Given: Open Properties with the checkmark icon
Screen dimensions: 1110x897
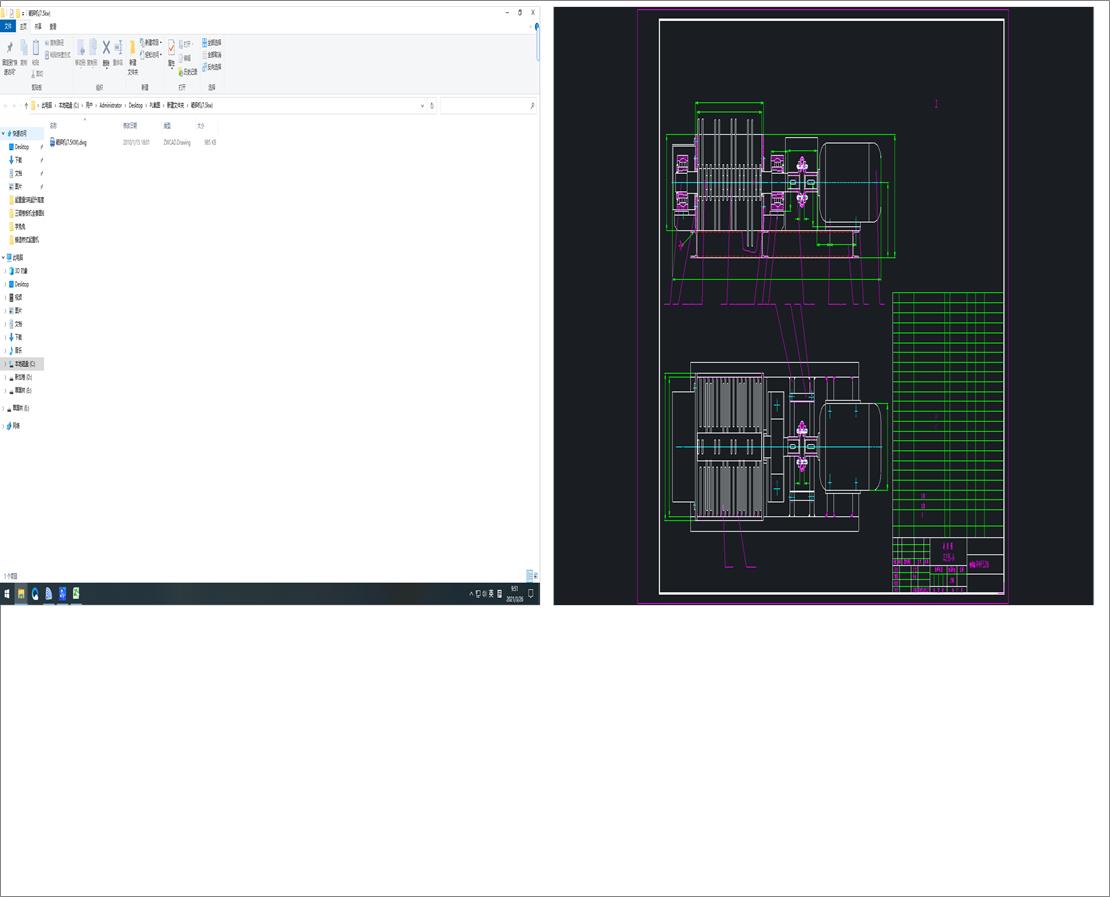Looking at the screenshot, I should (x=171, y=48).
